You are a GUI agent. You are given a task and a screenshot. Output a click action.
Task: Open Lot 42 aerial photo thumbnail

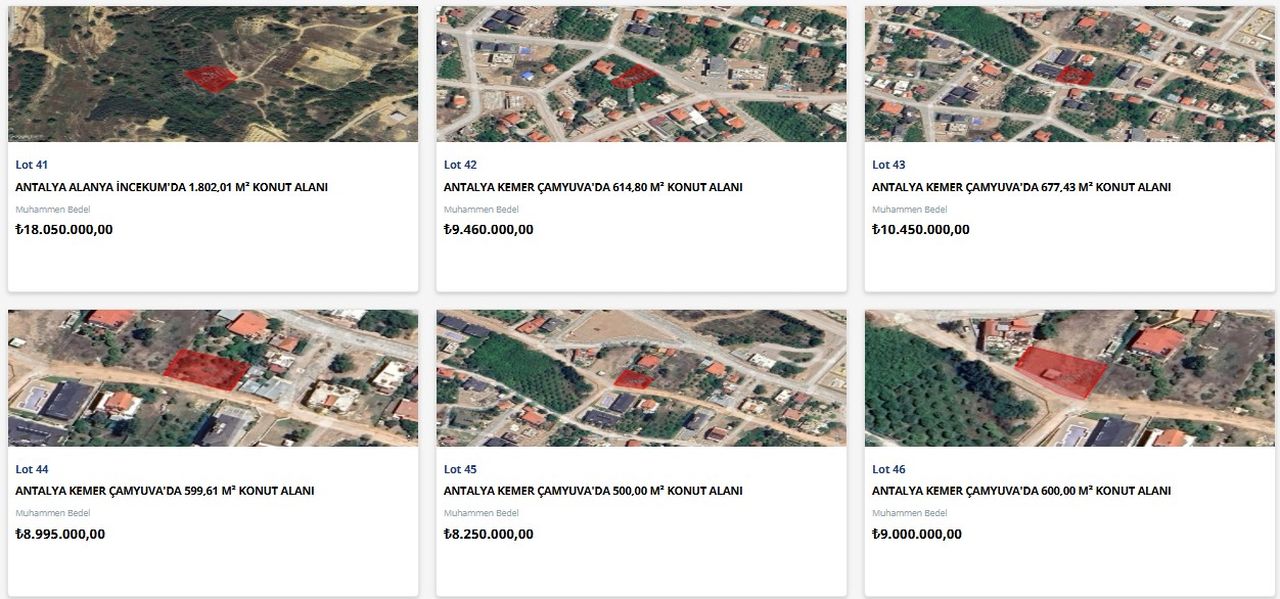[641, 74]
